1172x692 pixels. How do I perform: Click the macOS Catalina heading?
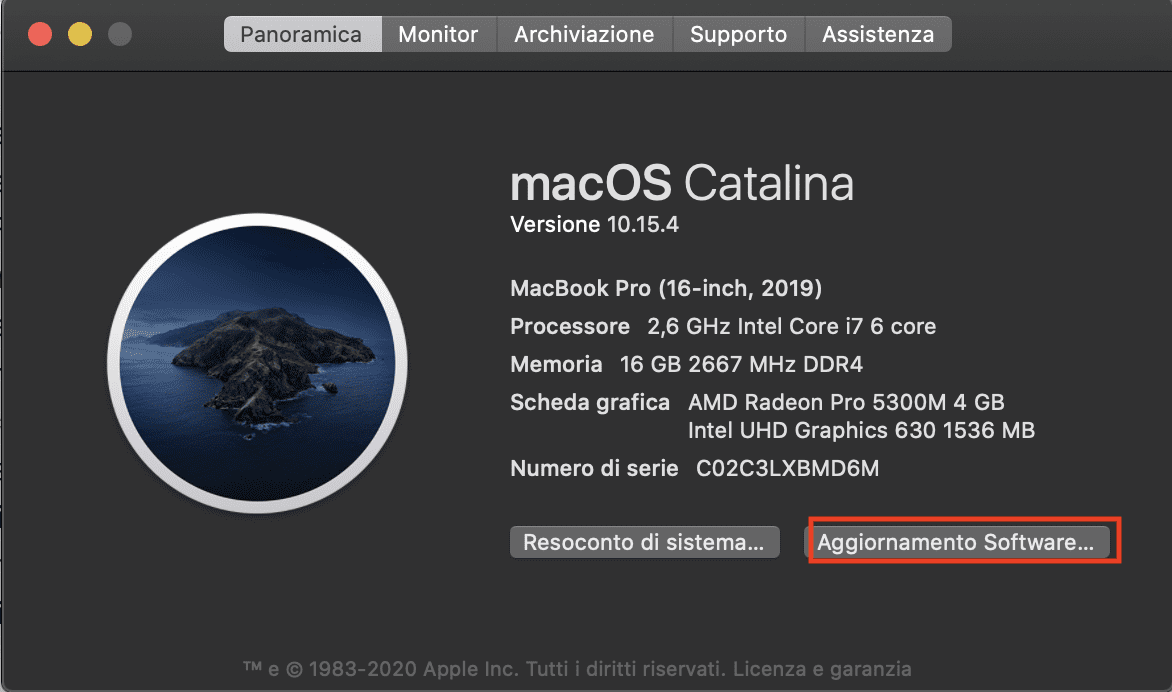(x=682, y=183)
